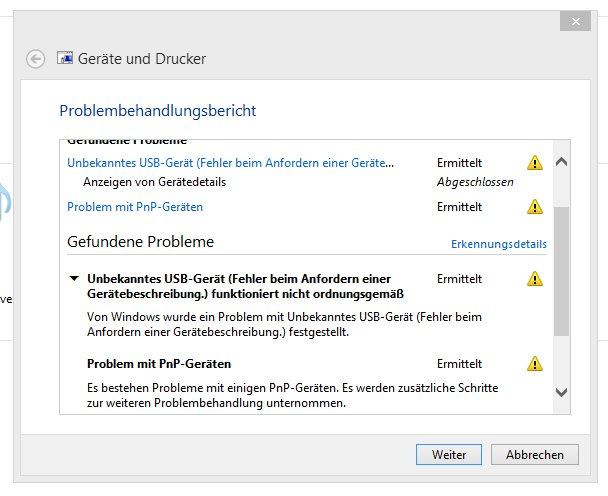This screenshot has height=496, width=608.
Task: Click warning icon beside Problem mit PnP-Geräten link
Action: coord(535,207)
